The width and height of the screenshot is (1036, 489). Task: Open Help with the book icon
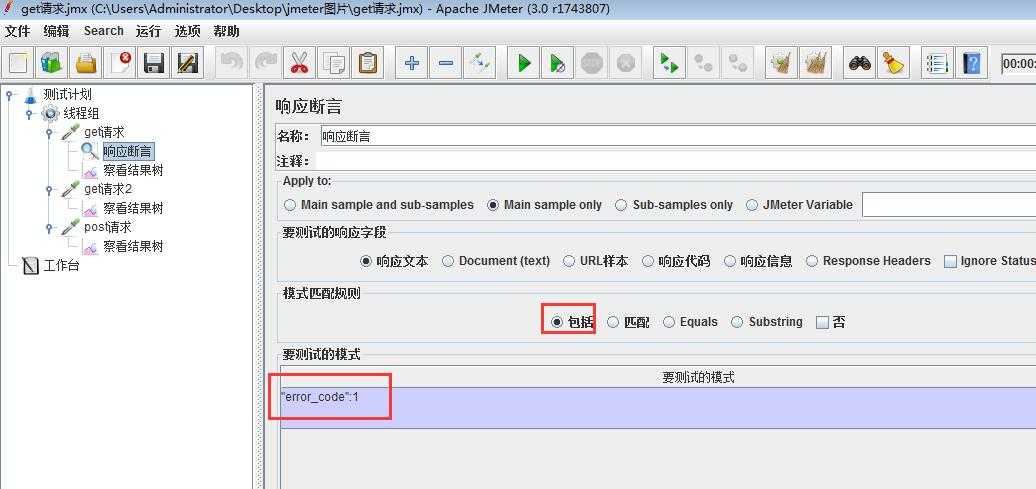[972, 63]
